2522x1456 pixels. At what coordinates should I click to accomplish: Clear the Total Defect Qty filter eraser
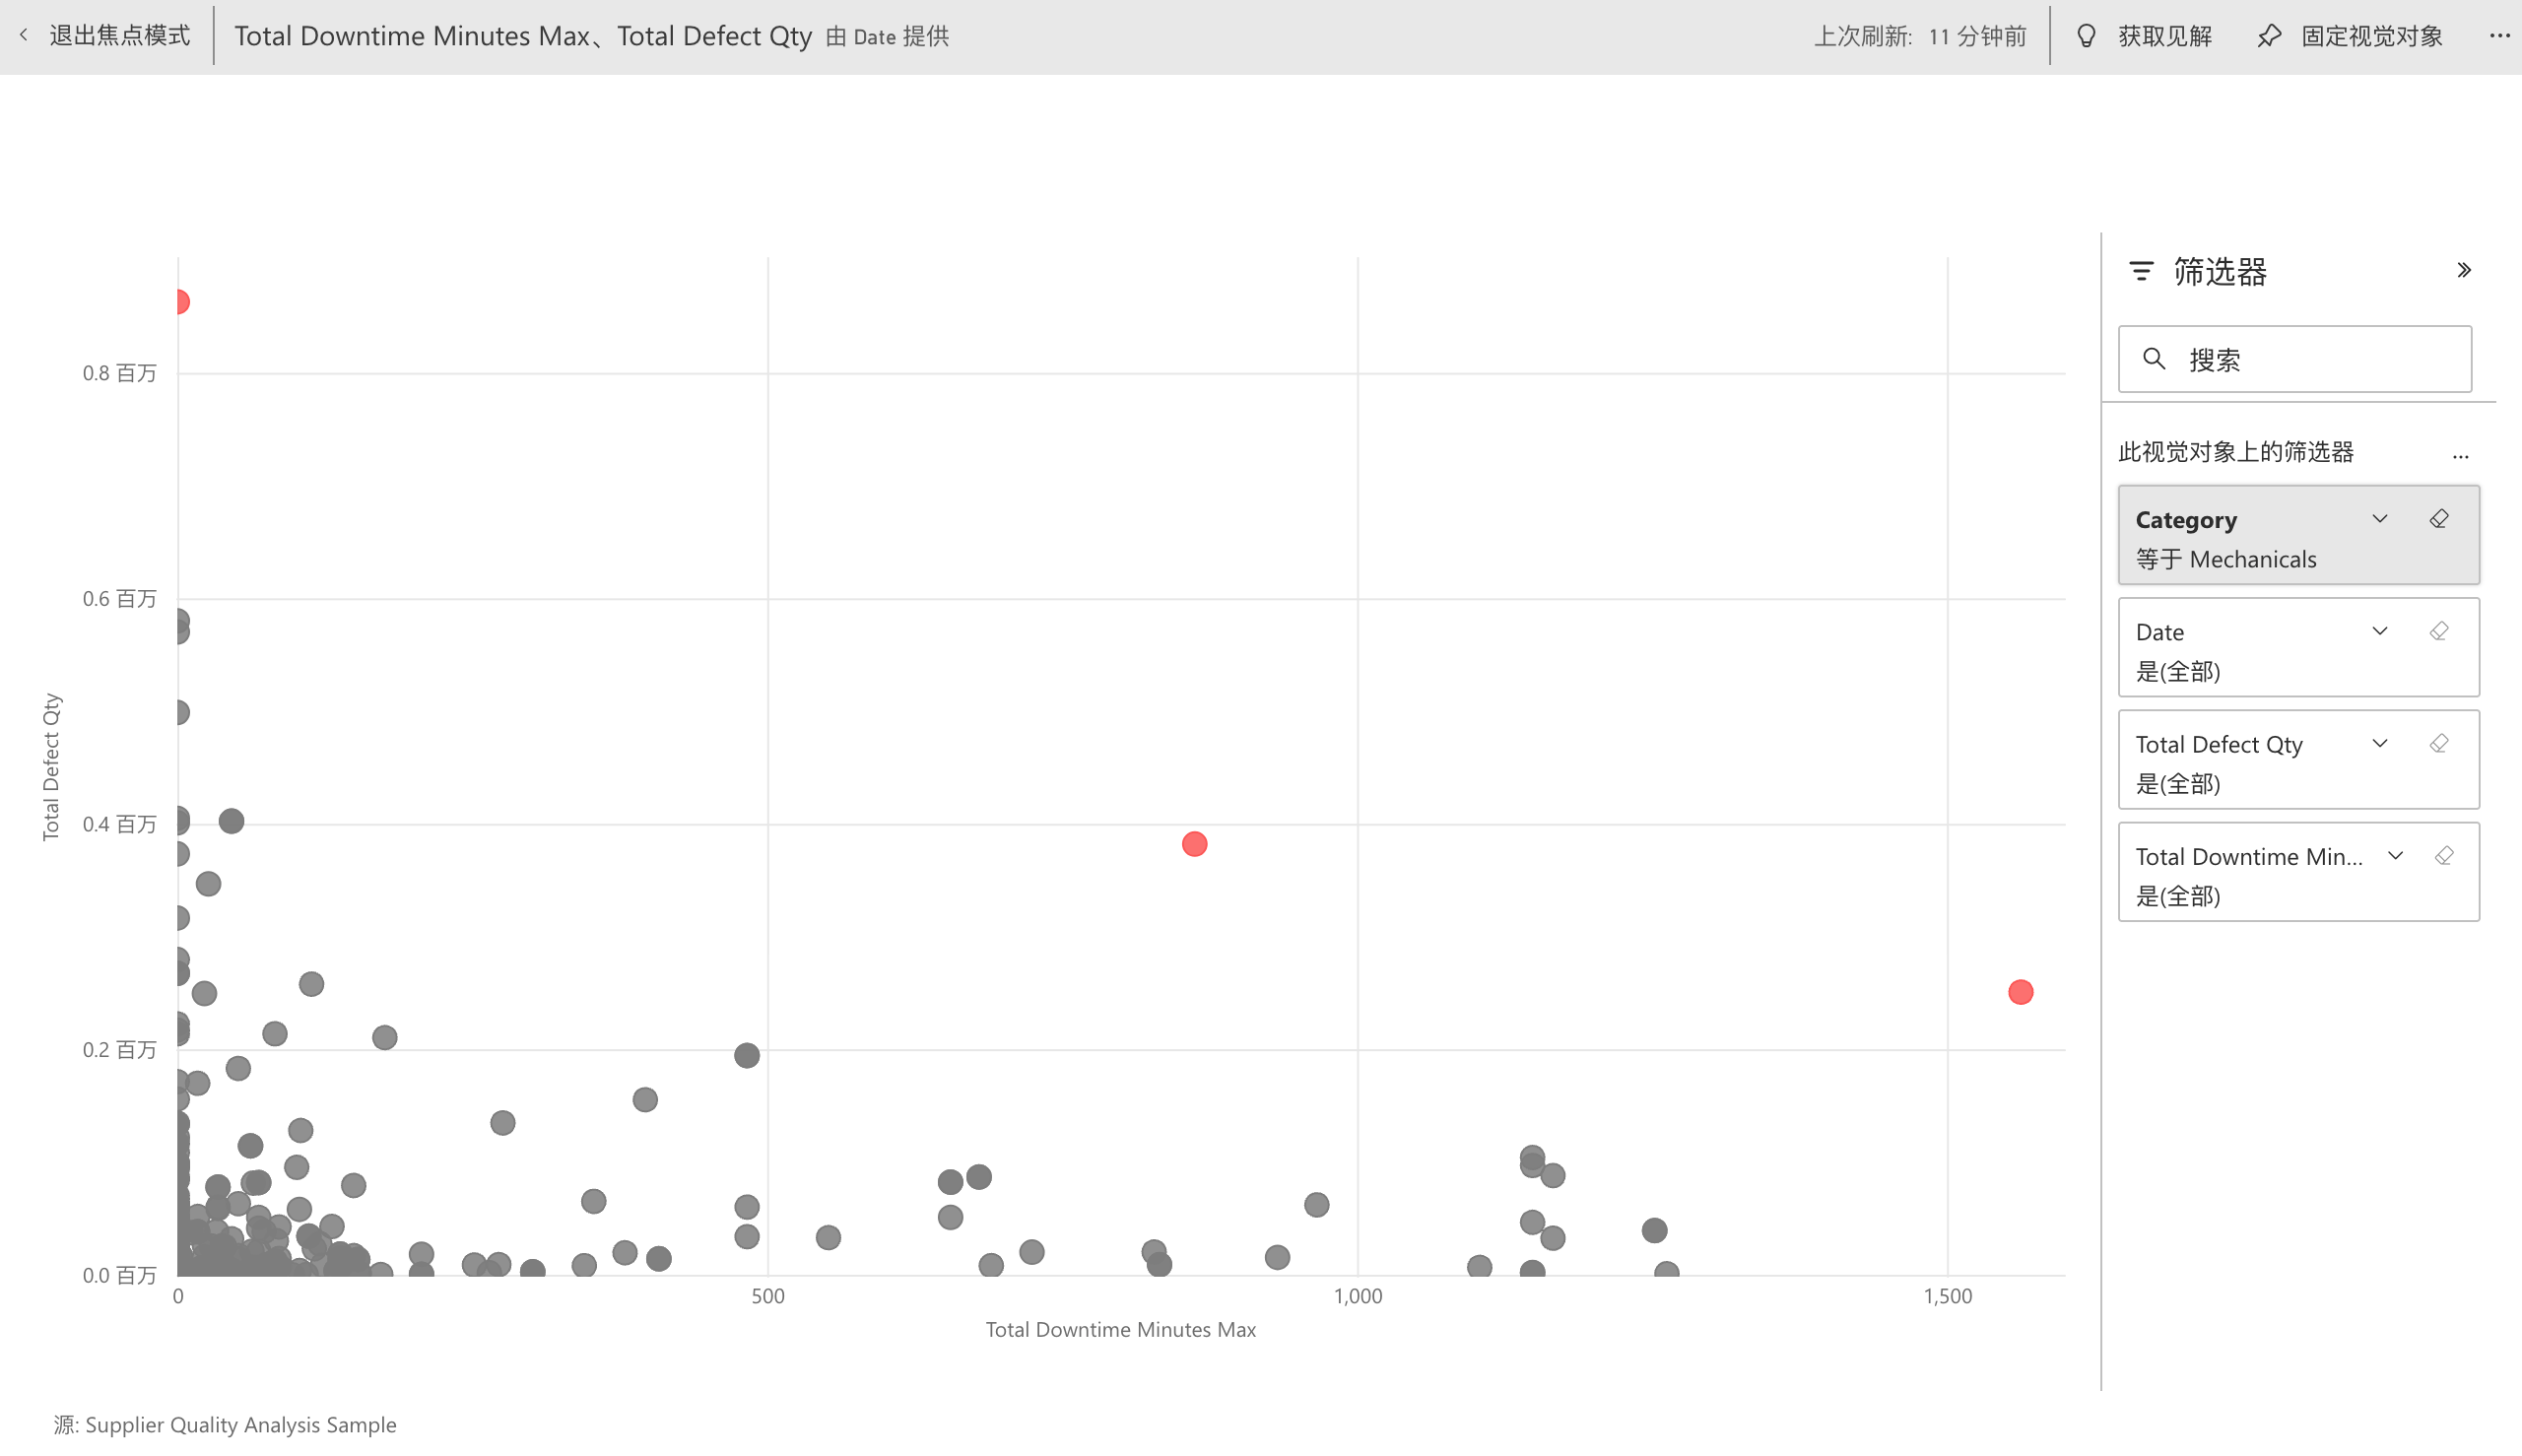[x=2439, y=743]
